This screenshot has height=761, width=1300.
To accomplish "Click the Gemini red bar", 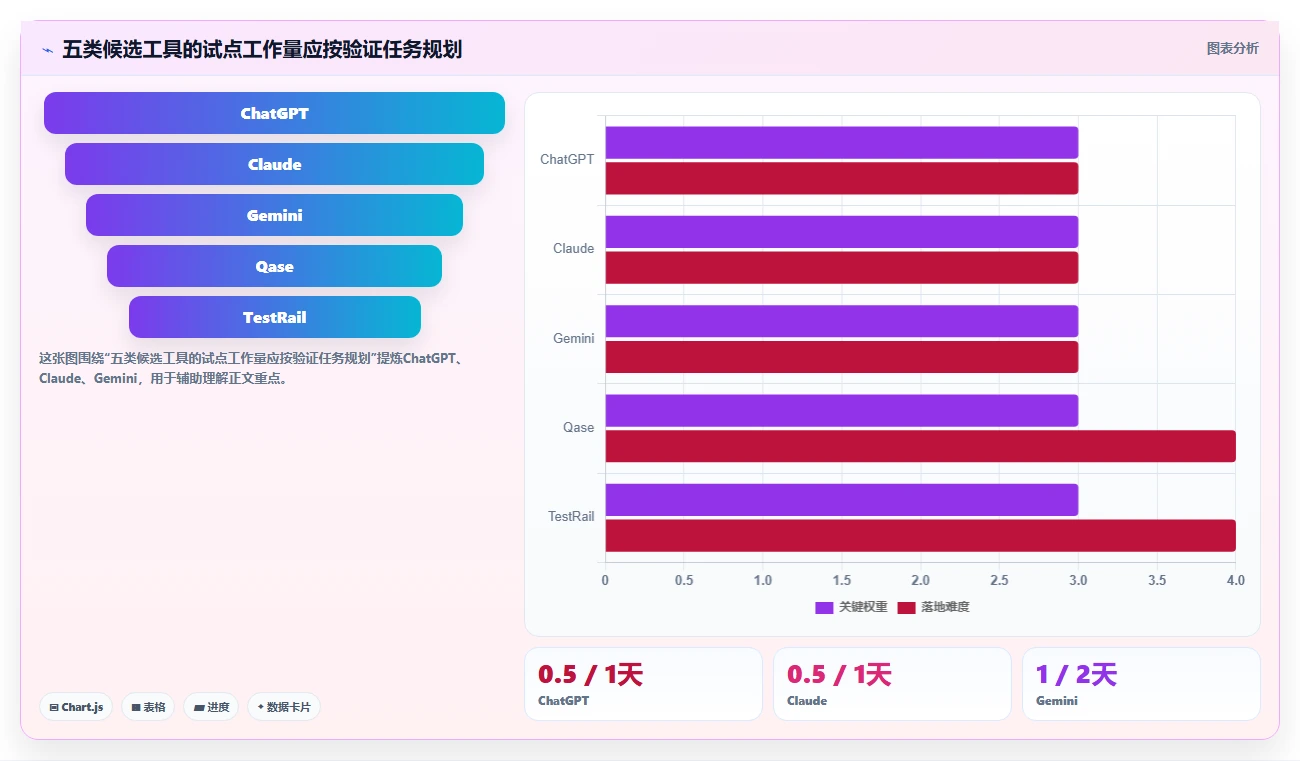I will click(x=841, y=357).
